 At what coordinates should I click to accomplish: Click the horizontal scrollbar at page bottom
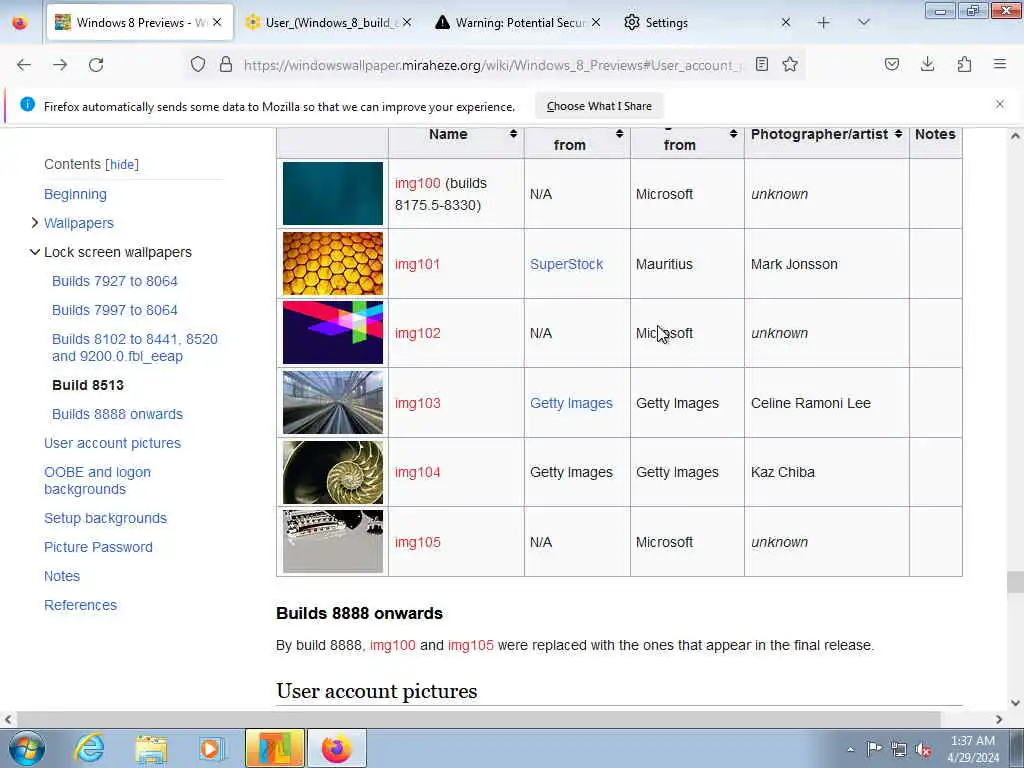[x=477, y=719]
